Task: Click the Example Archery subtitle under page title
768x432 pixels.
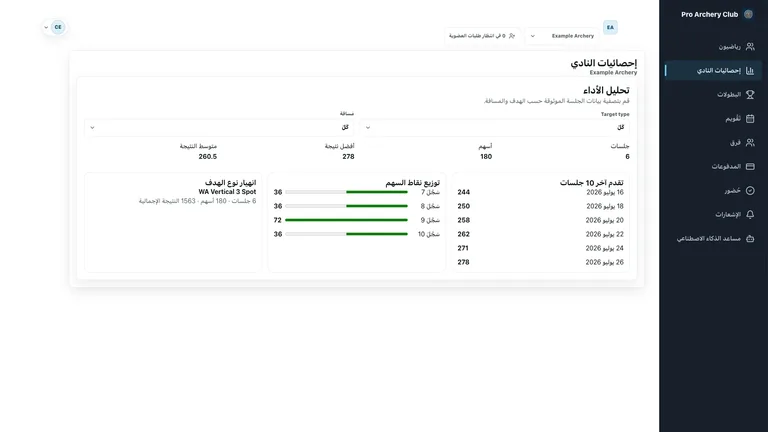Action: 613,72
